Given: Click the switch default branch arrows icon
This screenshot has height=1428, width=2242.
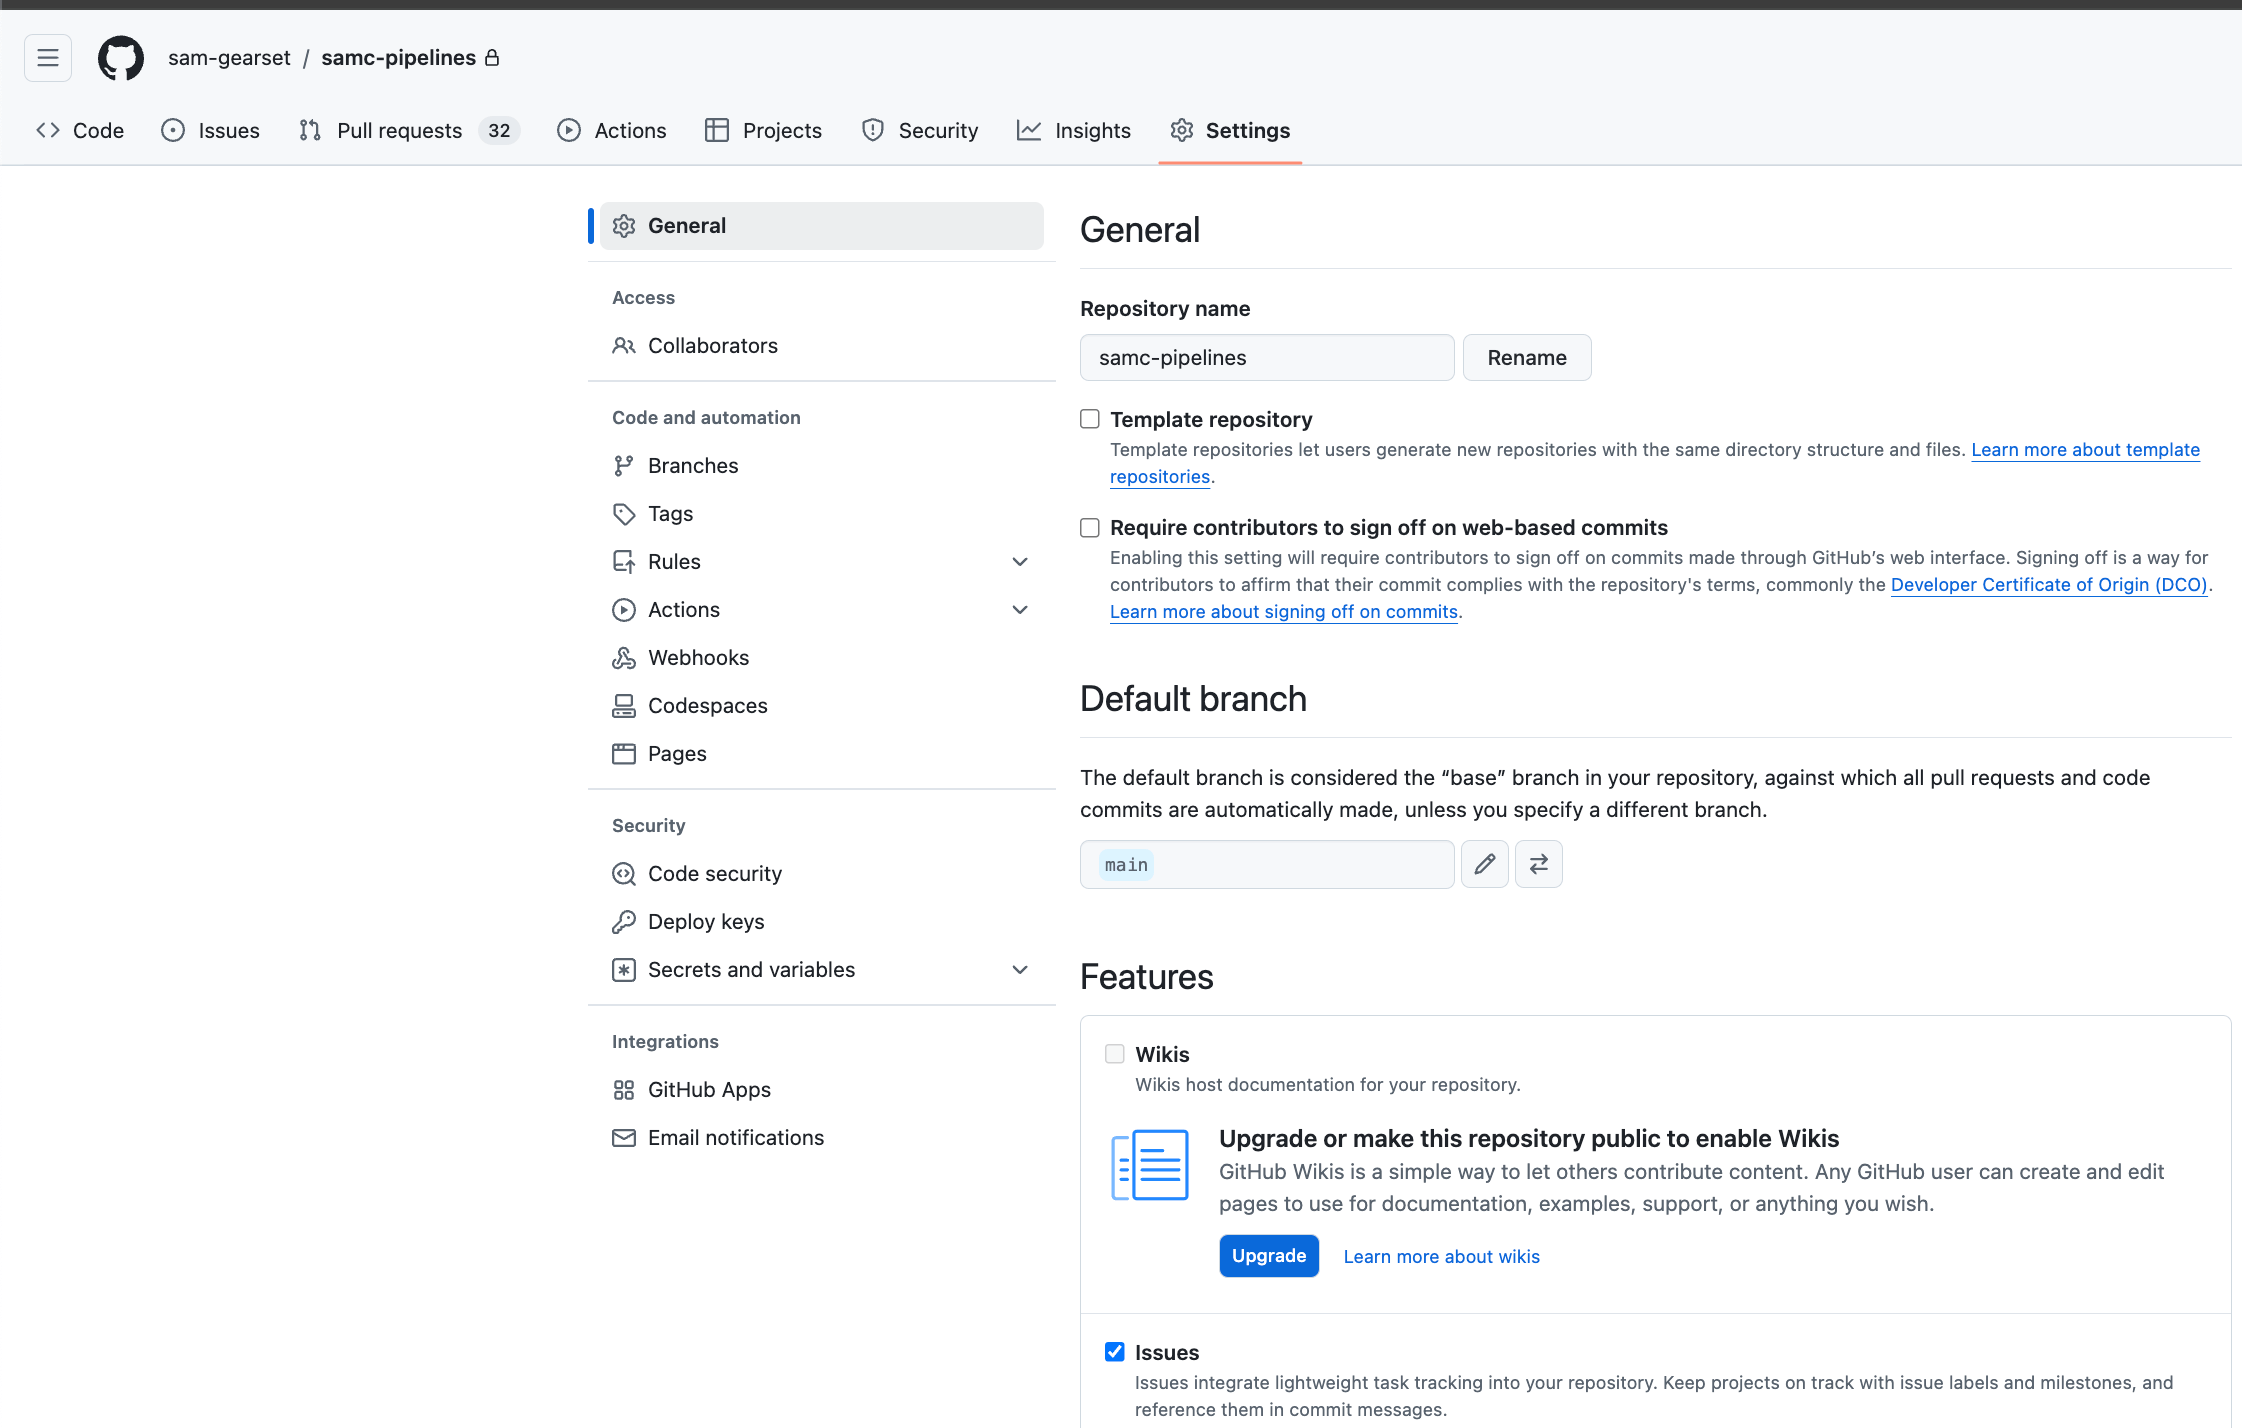Looking at the screenshot, I should point(1538,864).
